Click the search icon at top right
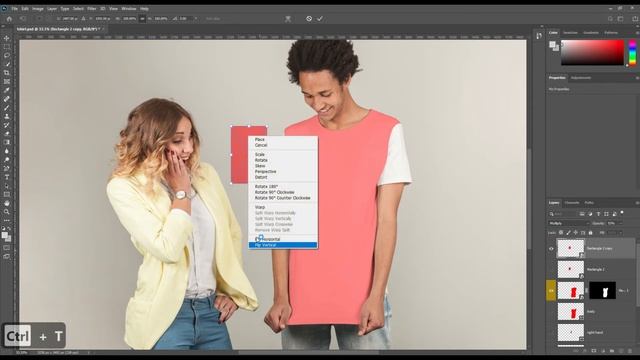Screen dimensions: 640x360 pyautogui.click(x=610, y=19)
